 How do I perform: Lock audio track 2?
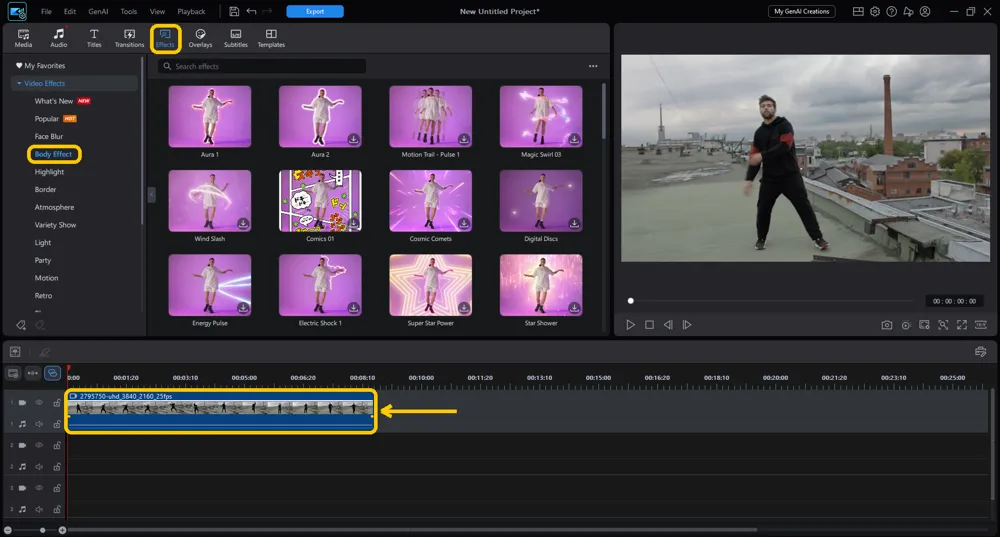point(57,467)
